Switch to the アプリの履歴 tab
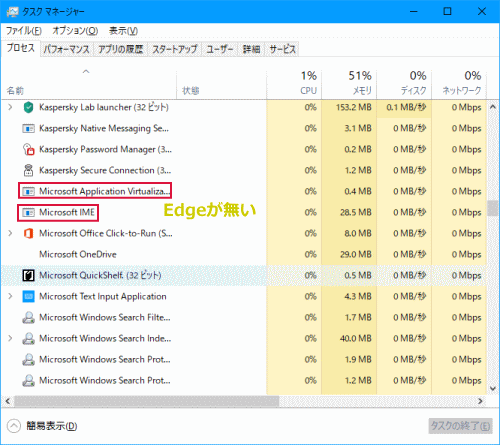 [x=121, y=49]
